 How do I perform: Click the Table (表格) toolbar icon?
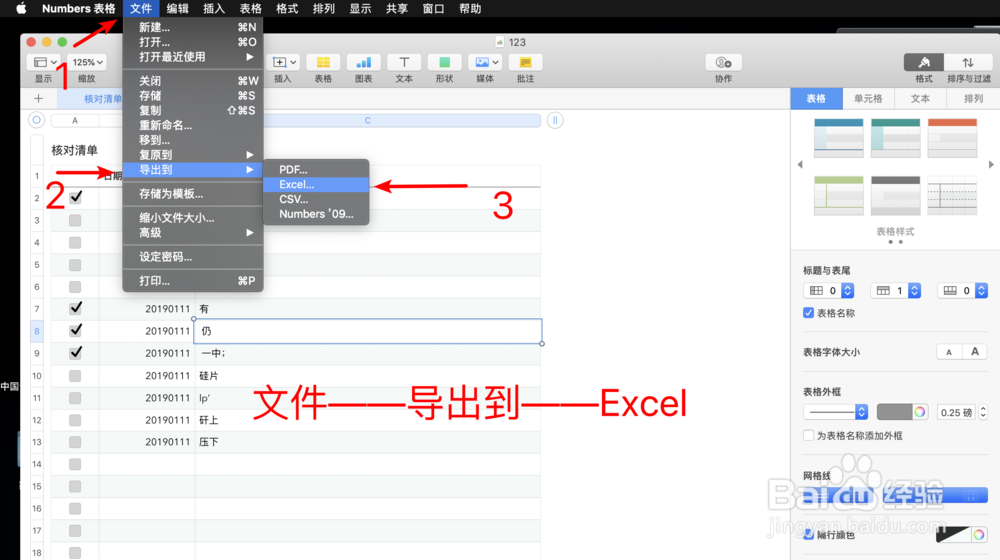click(323, 62)
